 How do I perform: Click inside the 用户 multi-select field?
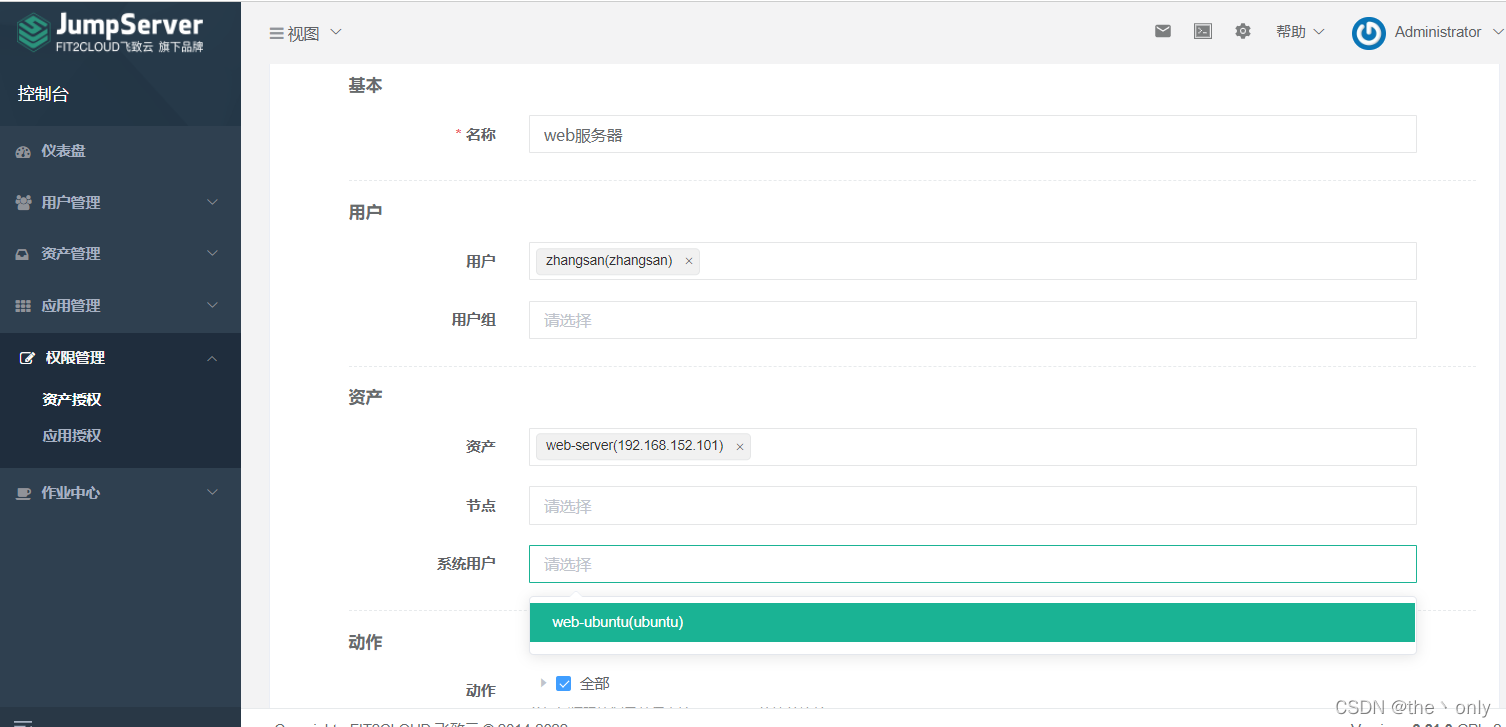[972, 261]
